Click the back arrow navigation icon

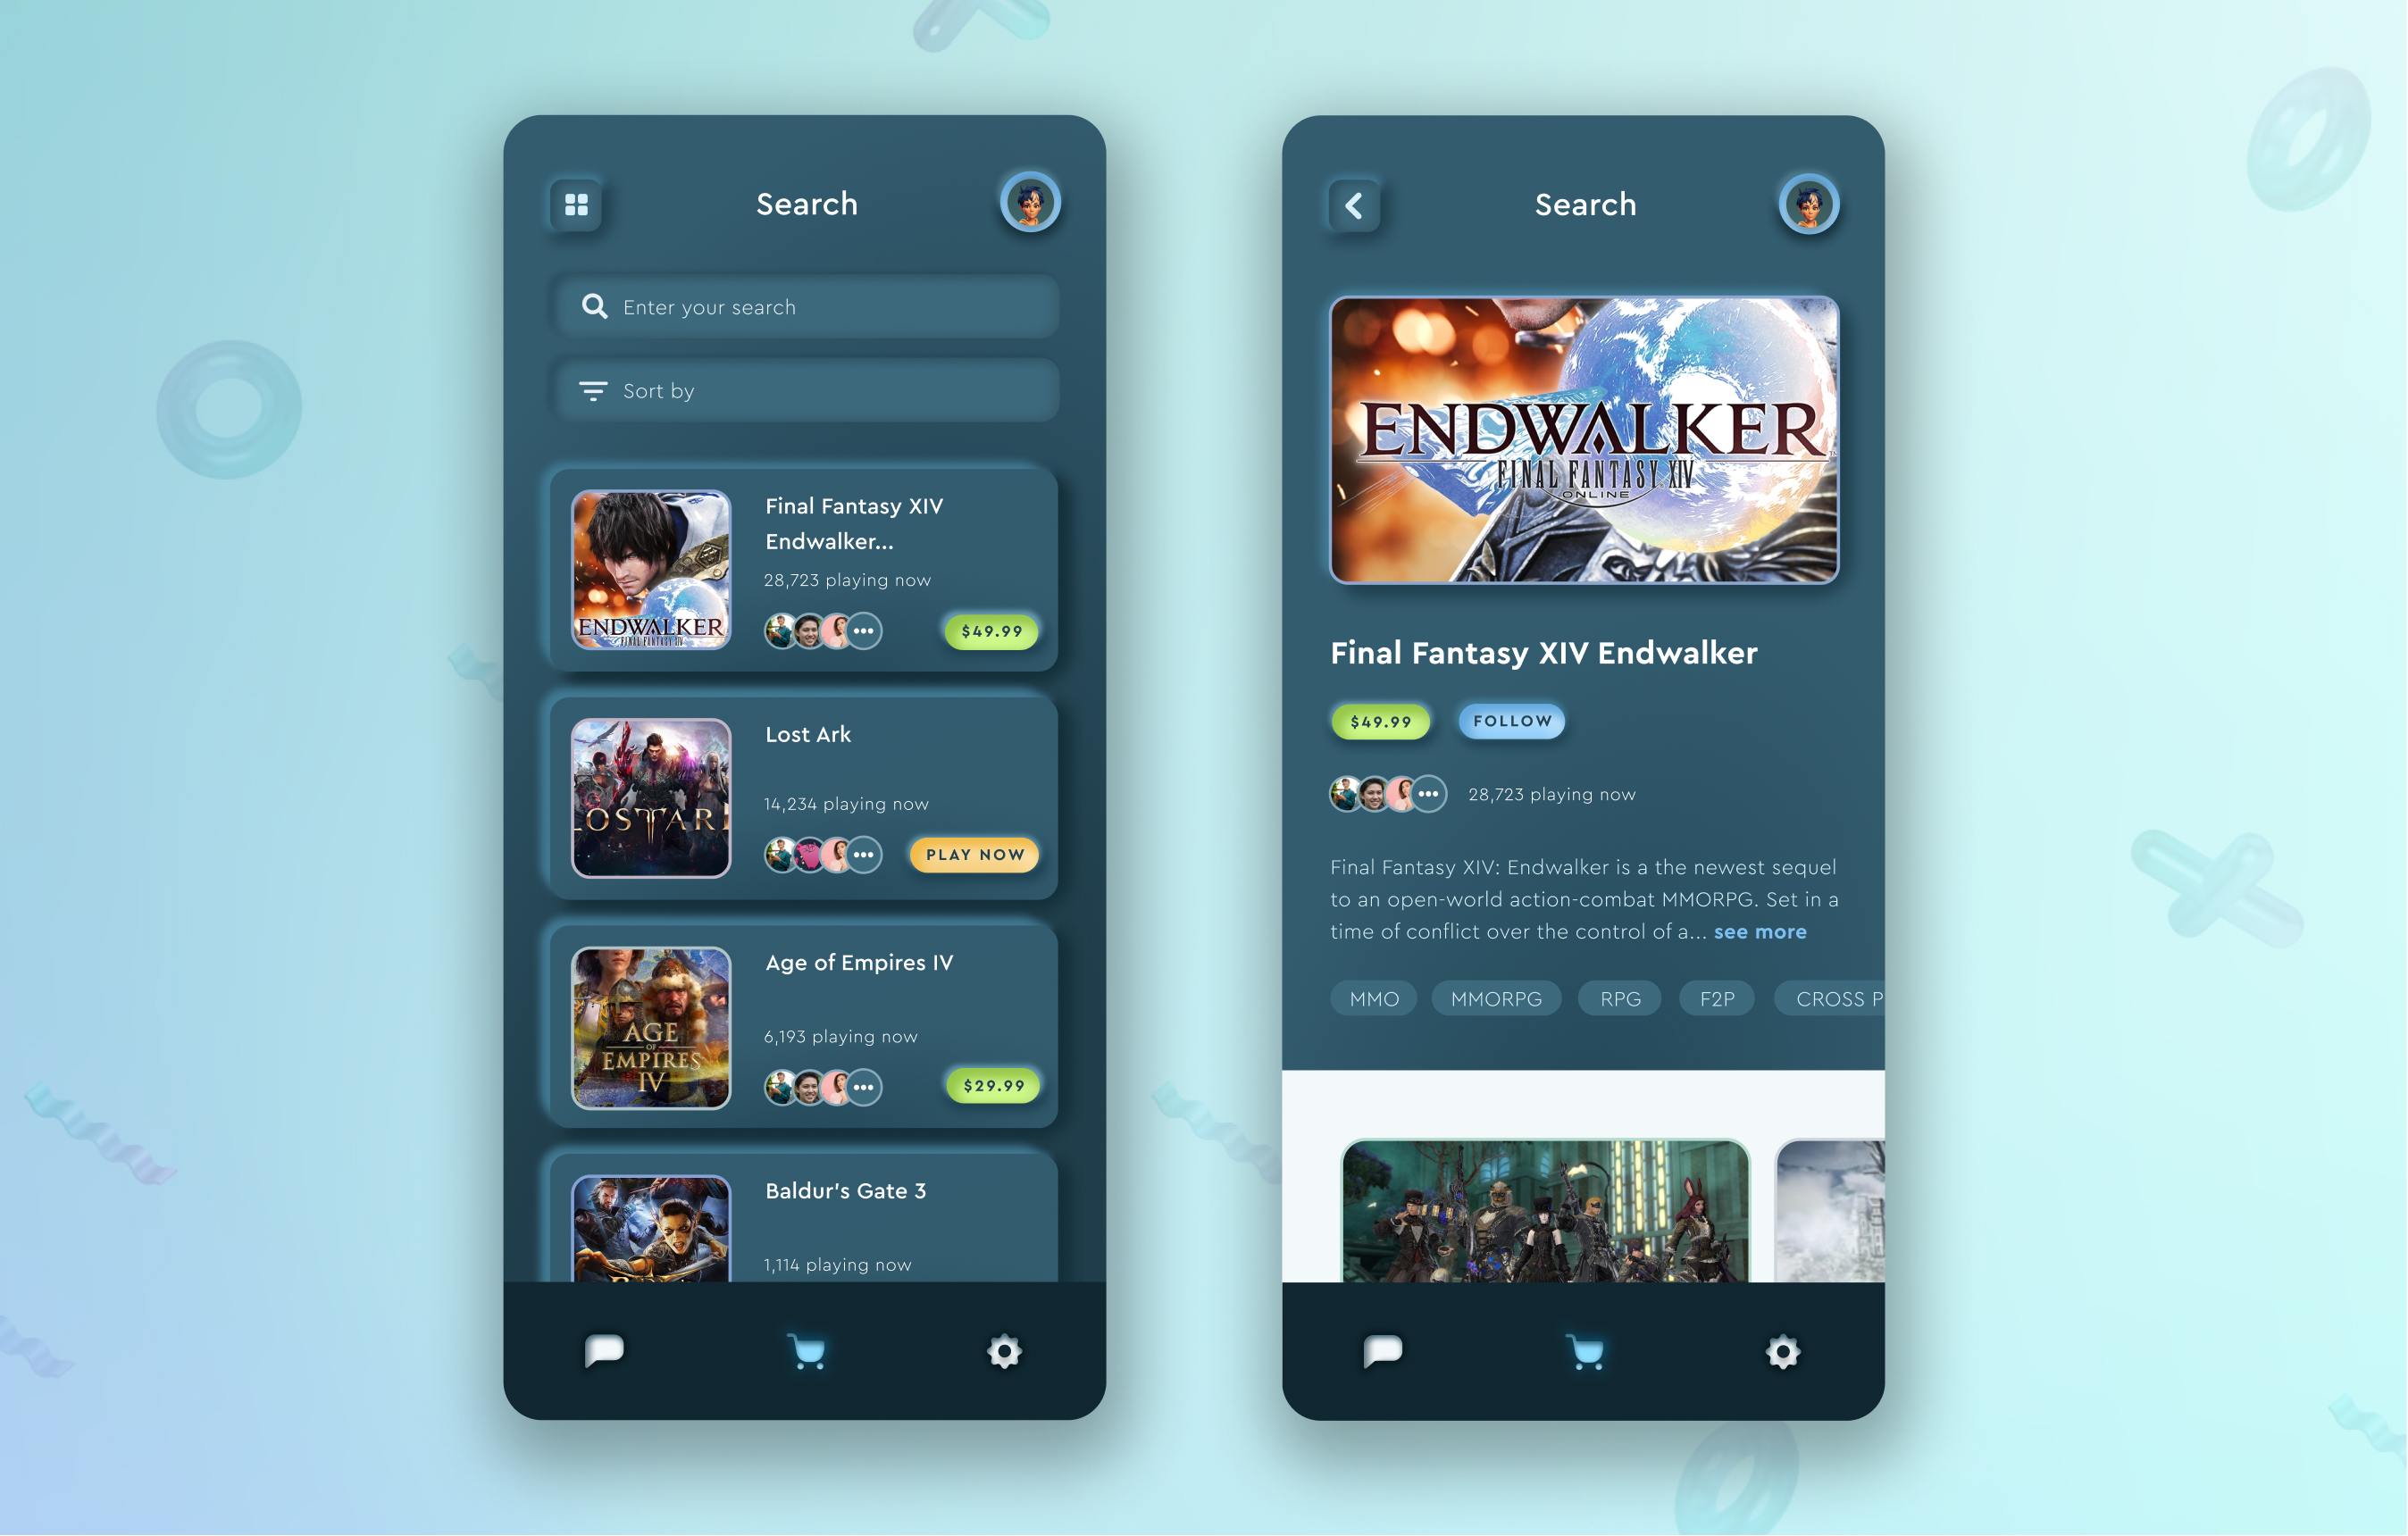point(1353,204)
